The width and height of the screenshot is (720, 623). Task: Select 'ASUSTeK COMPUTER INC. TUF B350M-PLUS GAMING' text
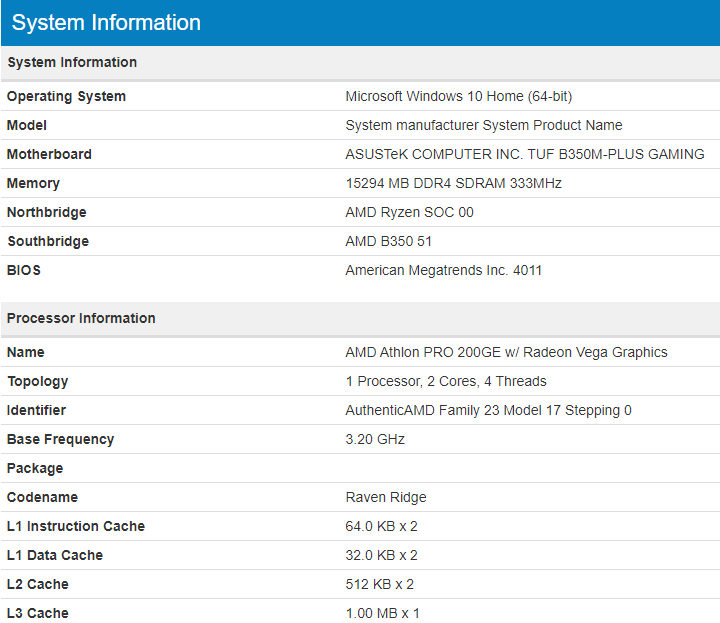tap(525, 154)
